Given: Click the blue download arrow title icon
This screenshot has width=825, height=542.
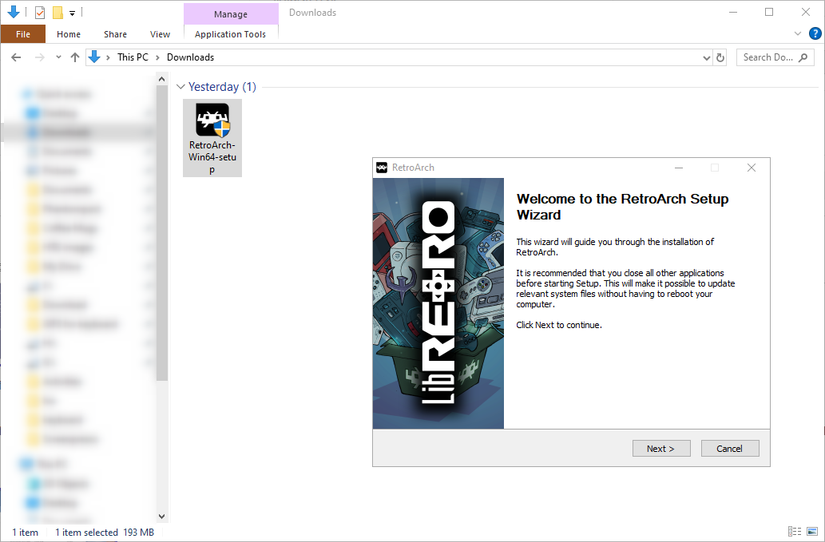Looking at the screenshot, I should click(14, 12).
